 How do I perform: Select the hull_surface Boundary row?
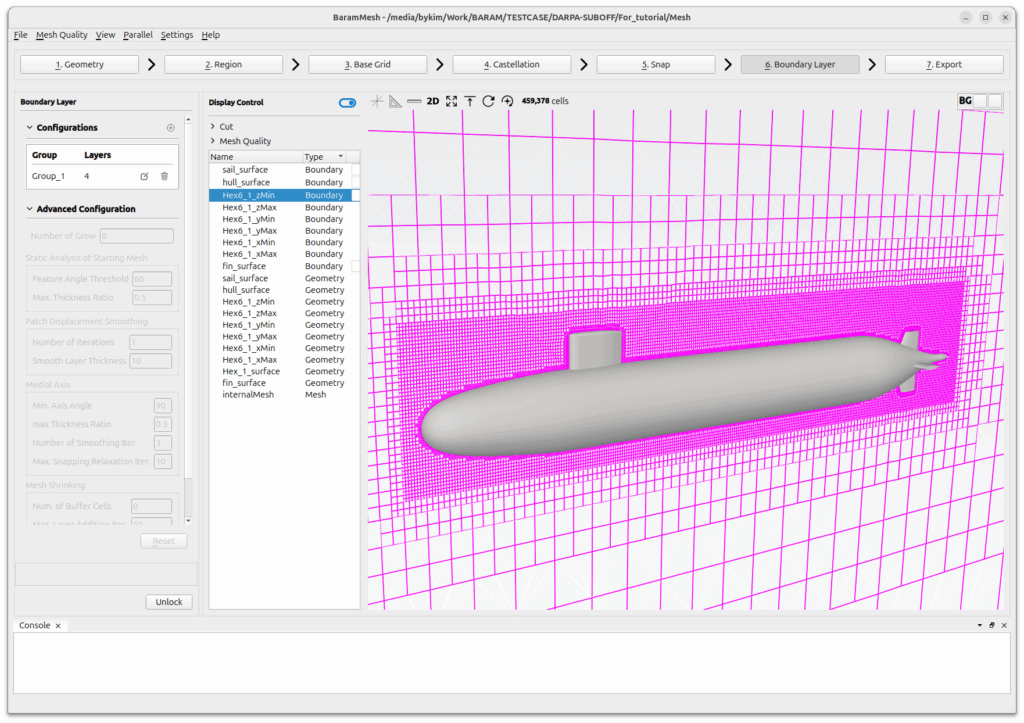click(x=284, y=183)
